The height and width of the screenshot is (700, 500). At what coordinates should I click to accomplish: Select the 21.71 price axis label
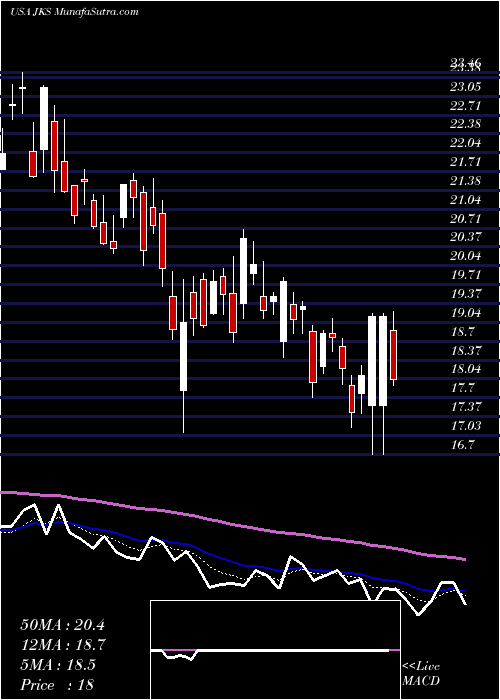(x=466, y=162)
